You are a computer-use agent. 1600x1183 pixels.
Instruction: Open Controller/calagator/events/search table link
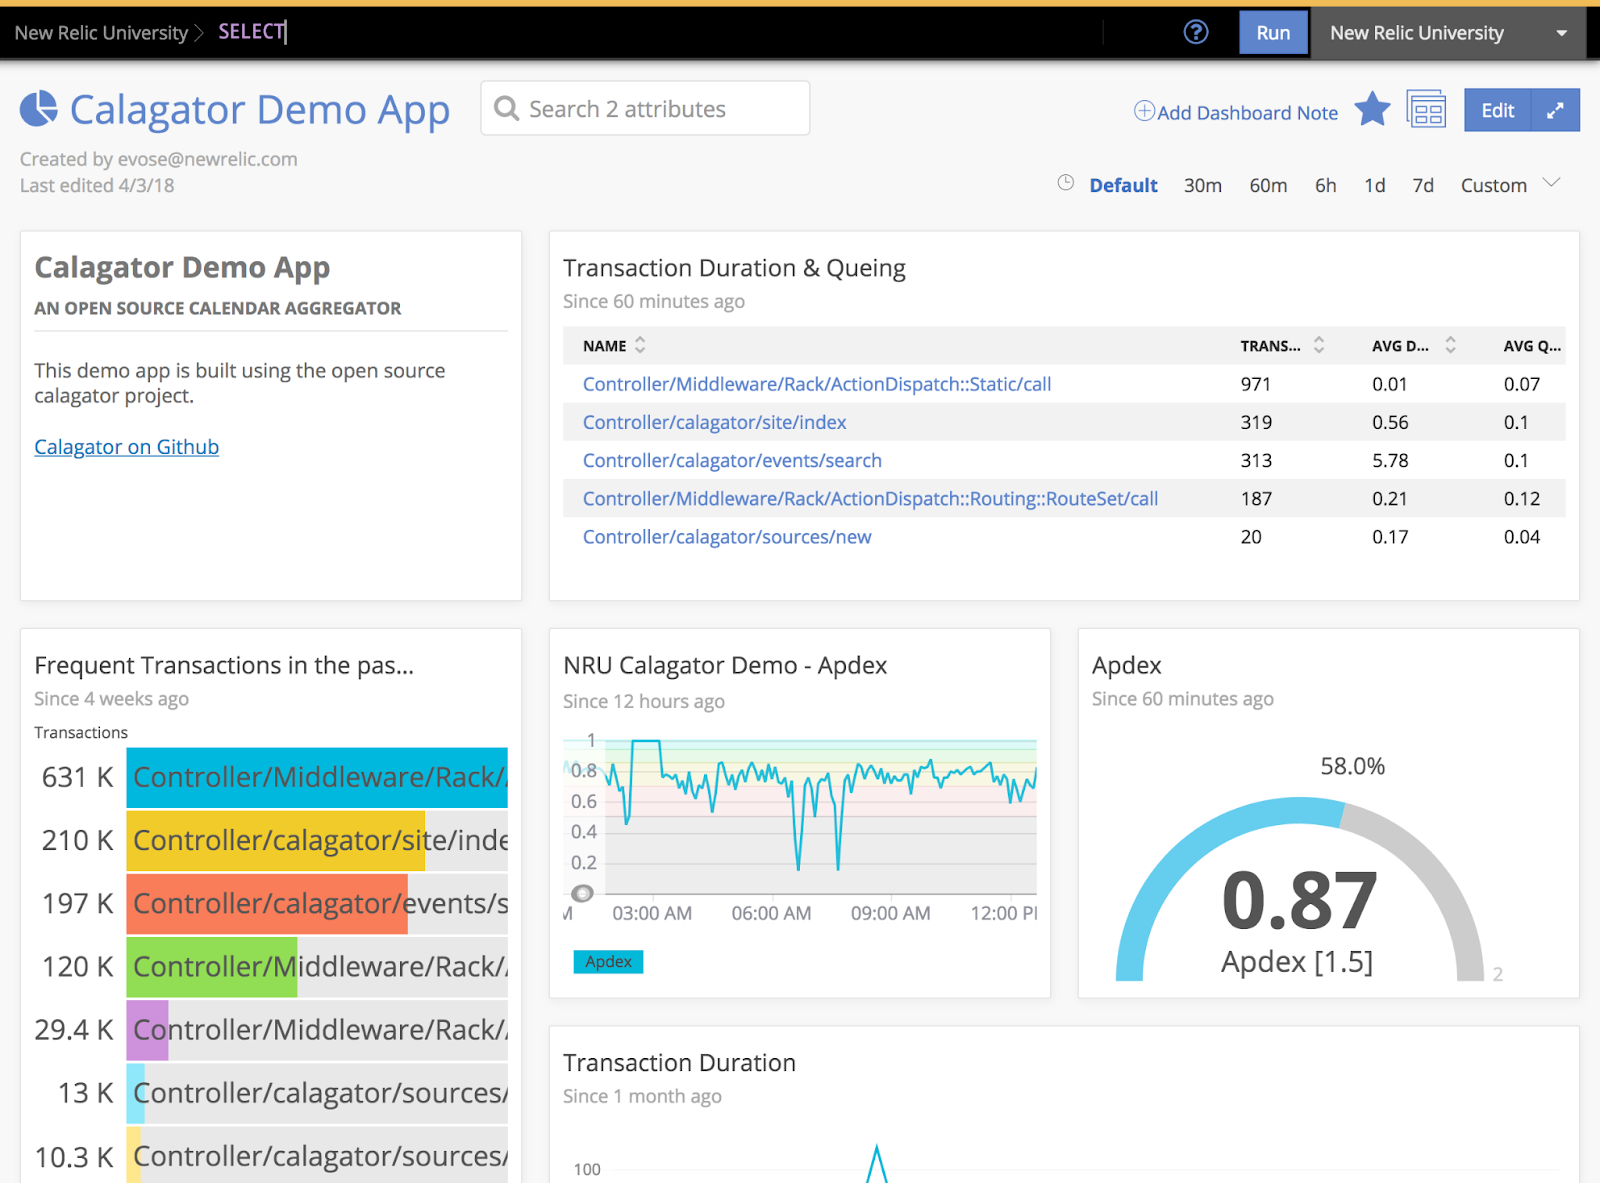pyautogui.click(x=732, y=460)
